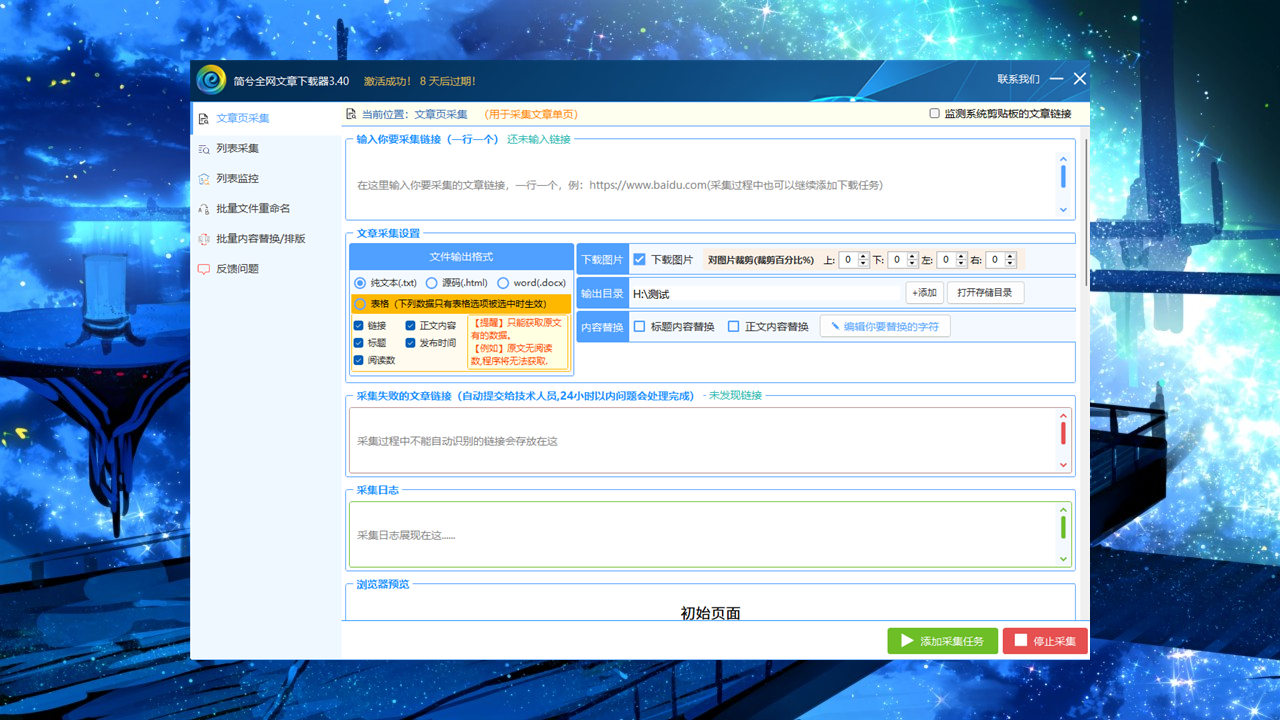
Task: Uncheck the 下载图片 checkbox
Action: (x=640, y=259)
